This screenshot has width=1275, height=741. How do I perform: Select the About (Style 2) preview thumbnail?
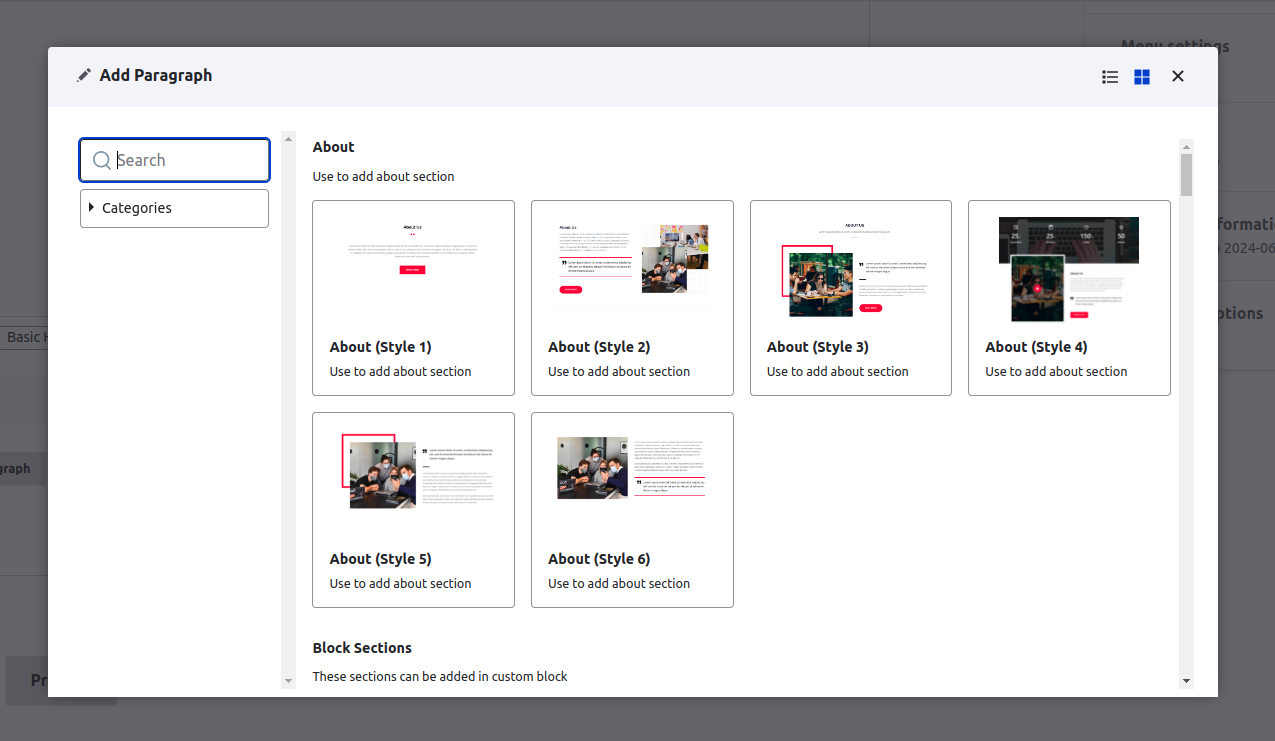[632, 258]
